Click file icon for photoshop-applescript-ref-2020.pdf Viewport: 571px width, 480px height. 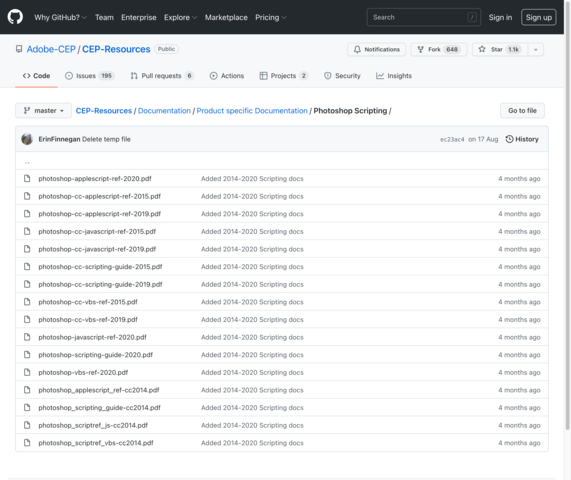point(27,178)
